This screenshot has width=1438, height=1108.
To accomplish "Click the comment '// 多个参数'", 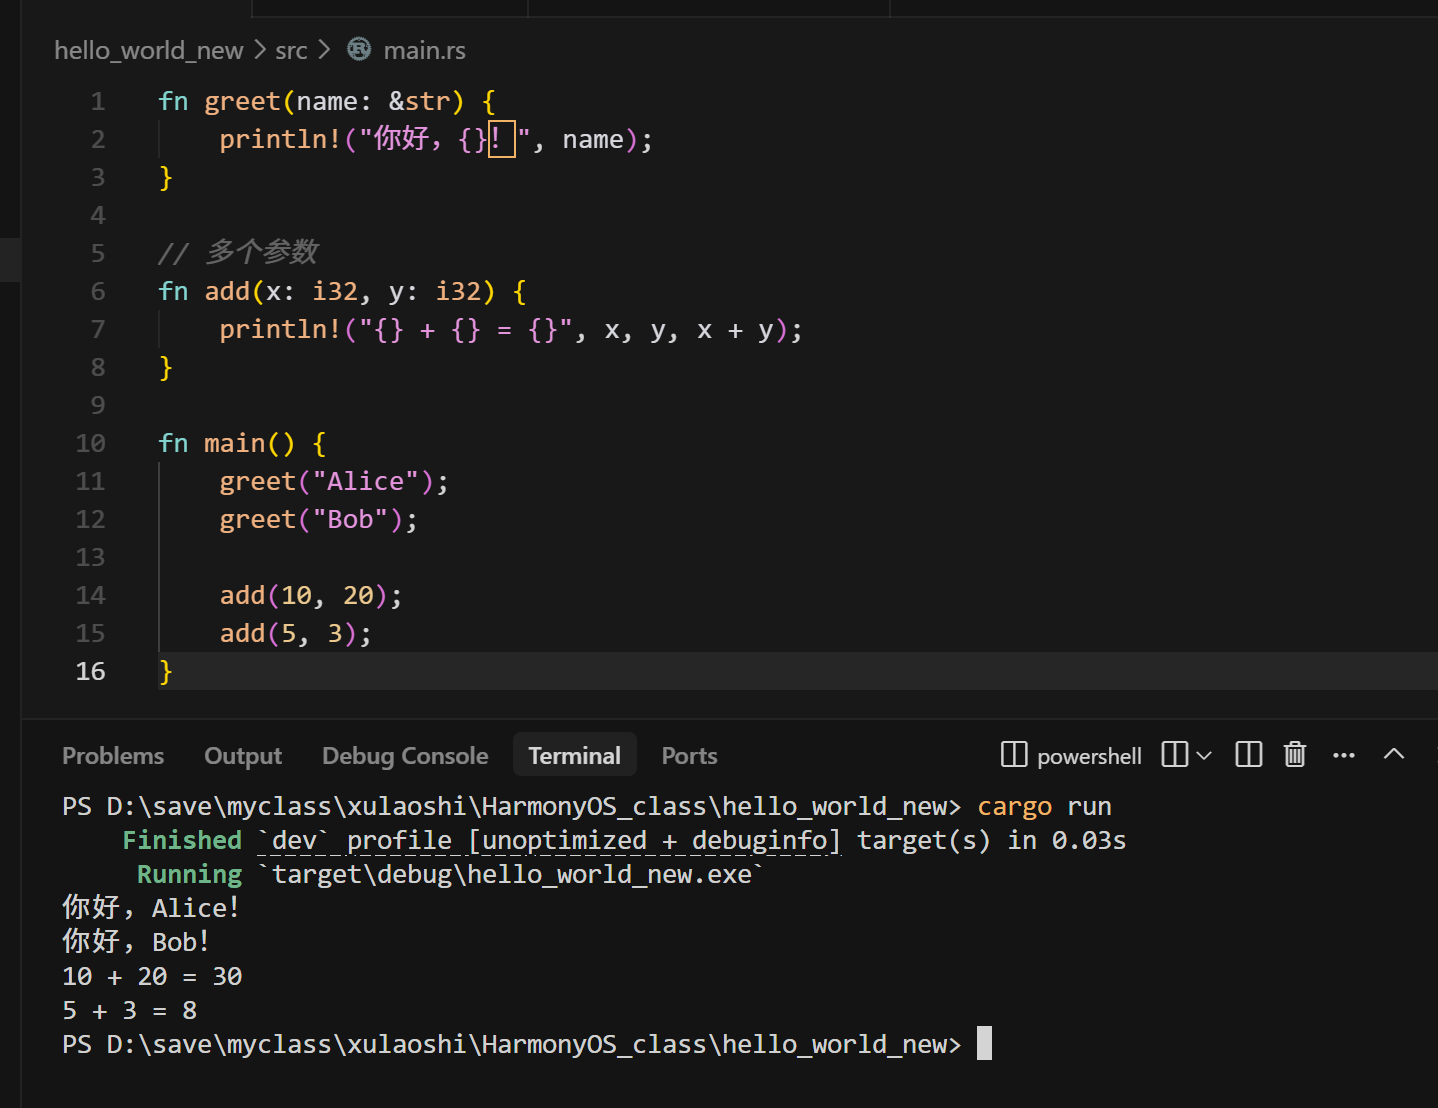I will point(238,251).
